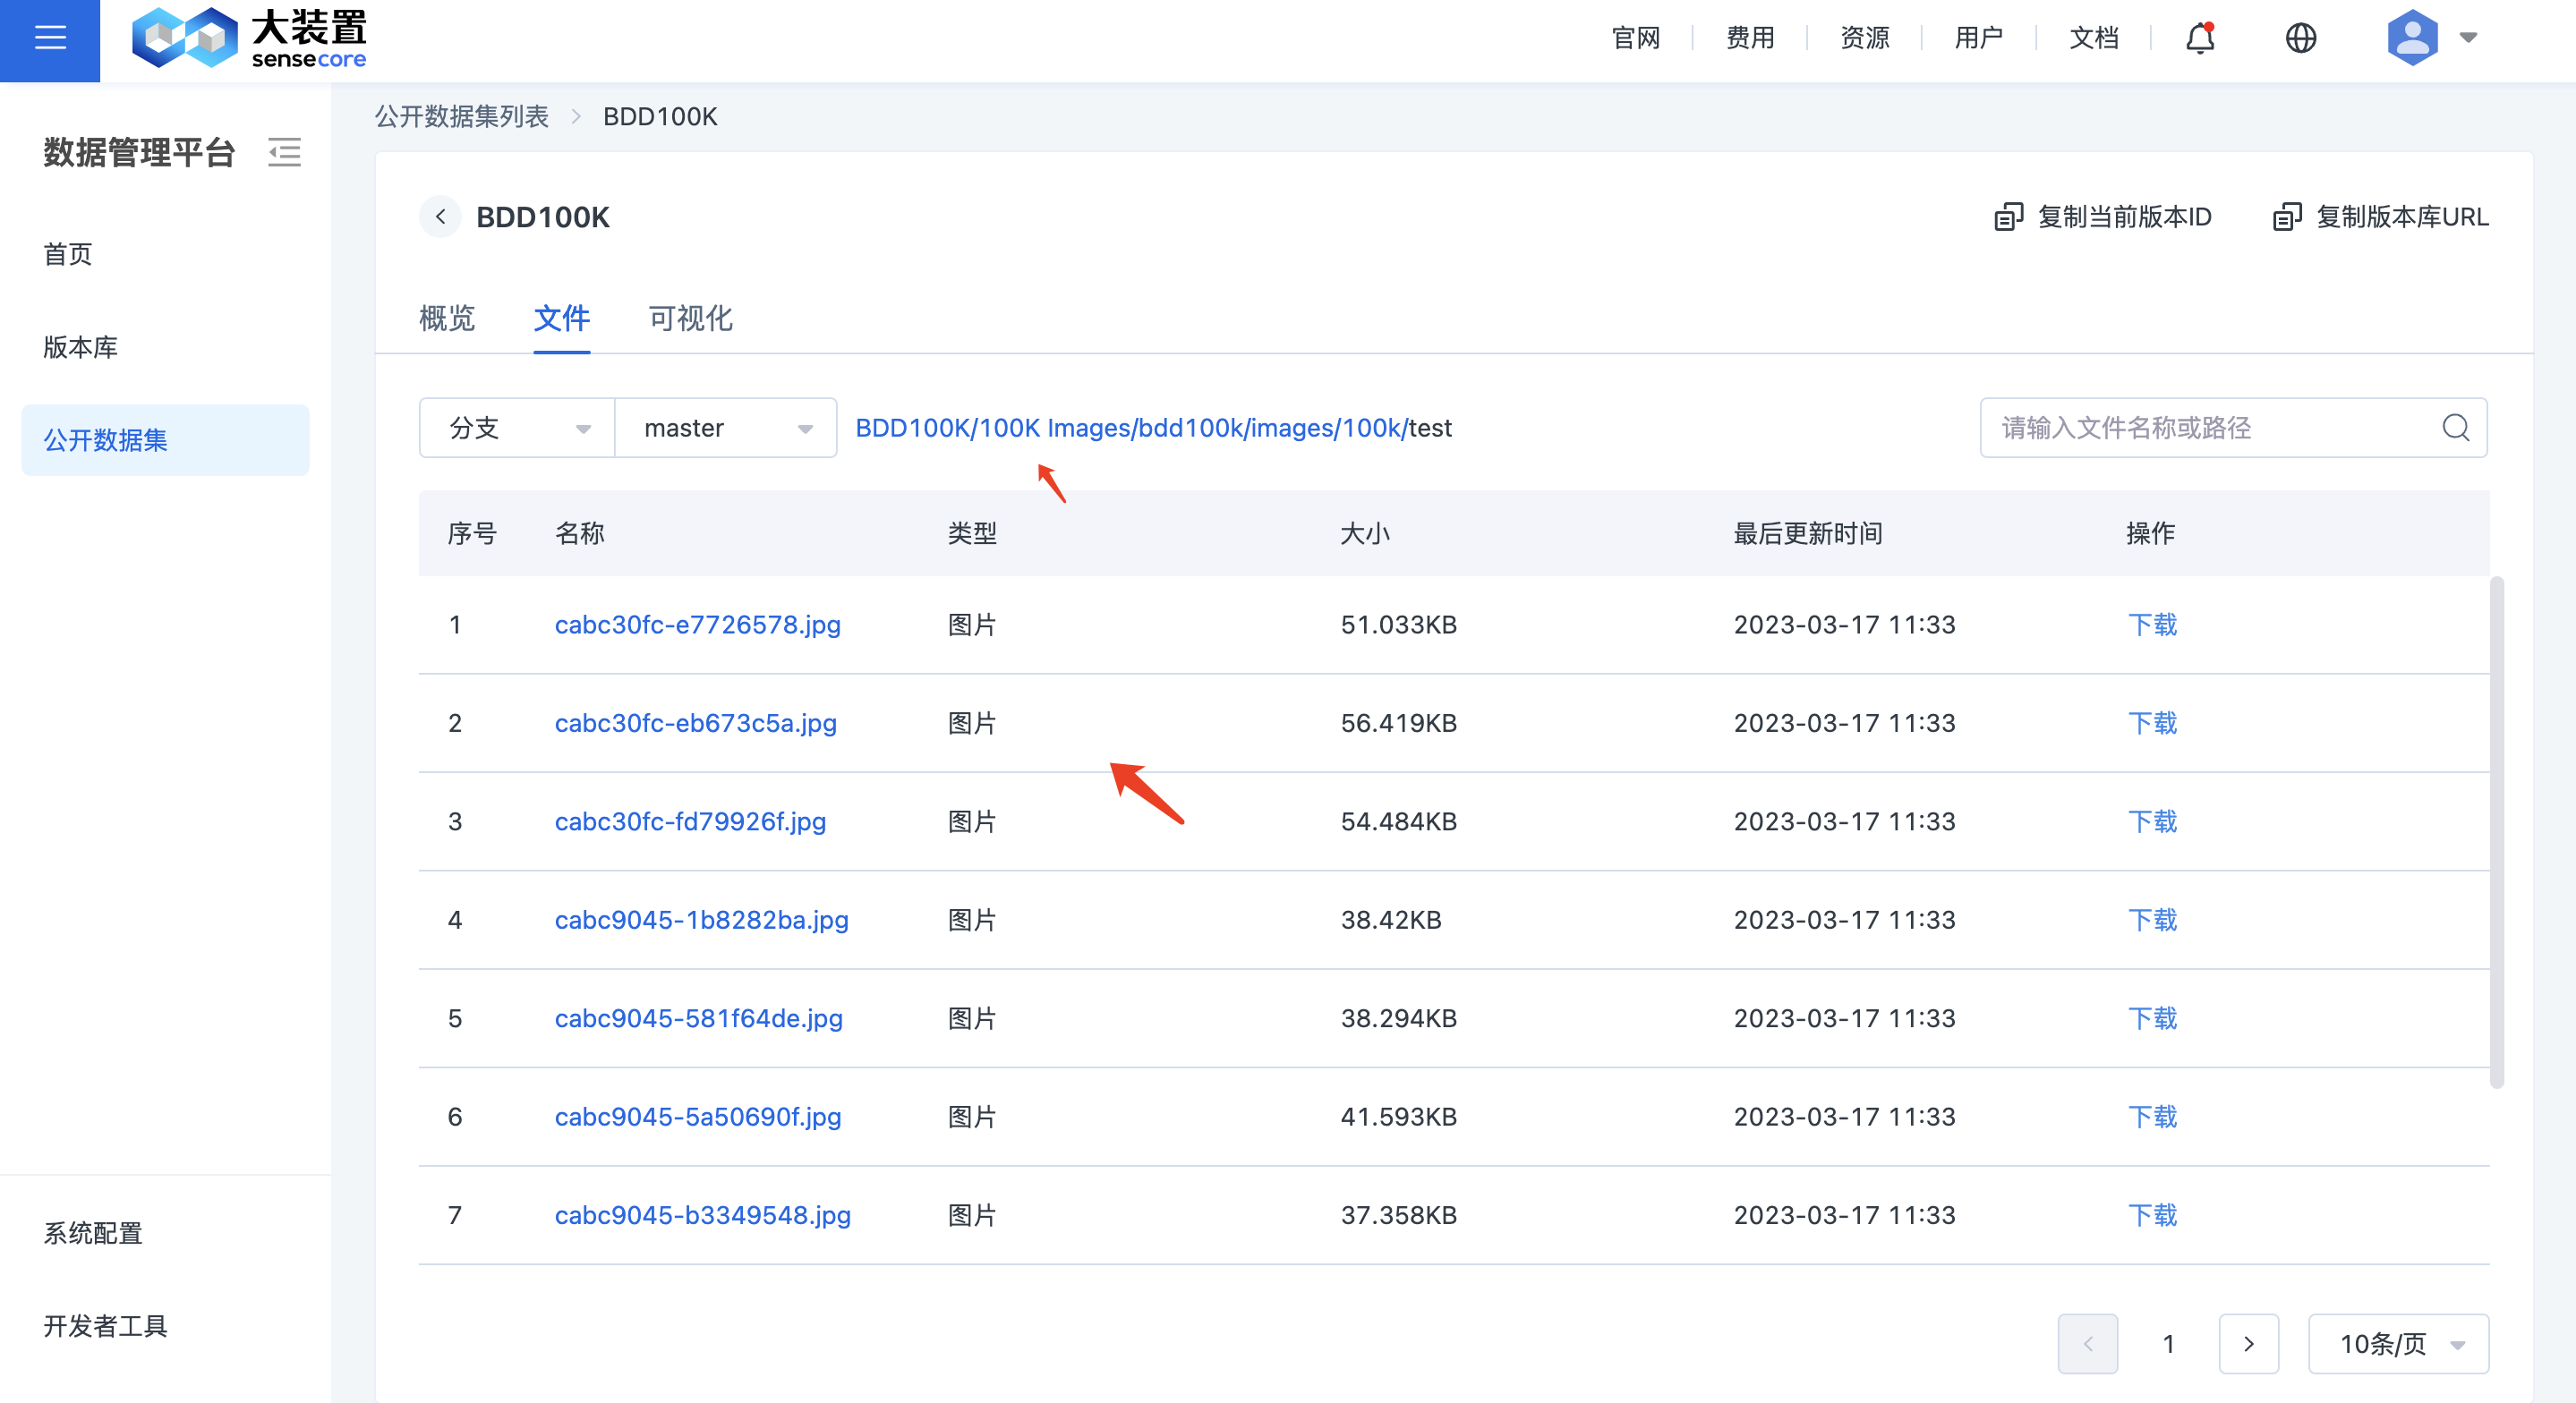Switch to the 可视化 tab
This screenshot has width=2576, height=1403.
click(690, 318)
